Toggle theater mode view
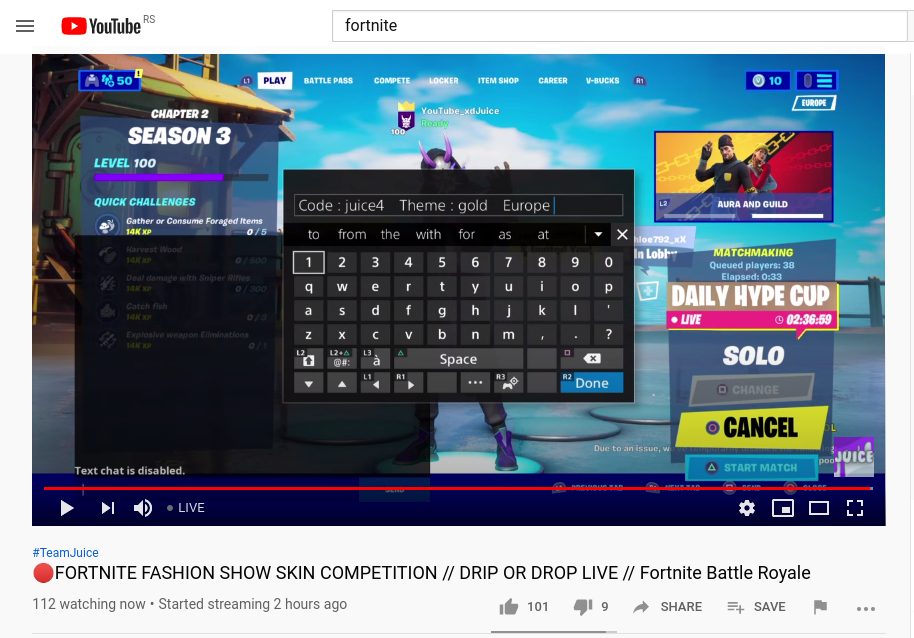The image size is (914, 638). point(819,508)
